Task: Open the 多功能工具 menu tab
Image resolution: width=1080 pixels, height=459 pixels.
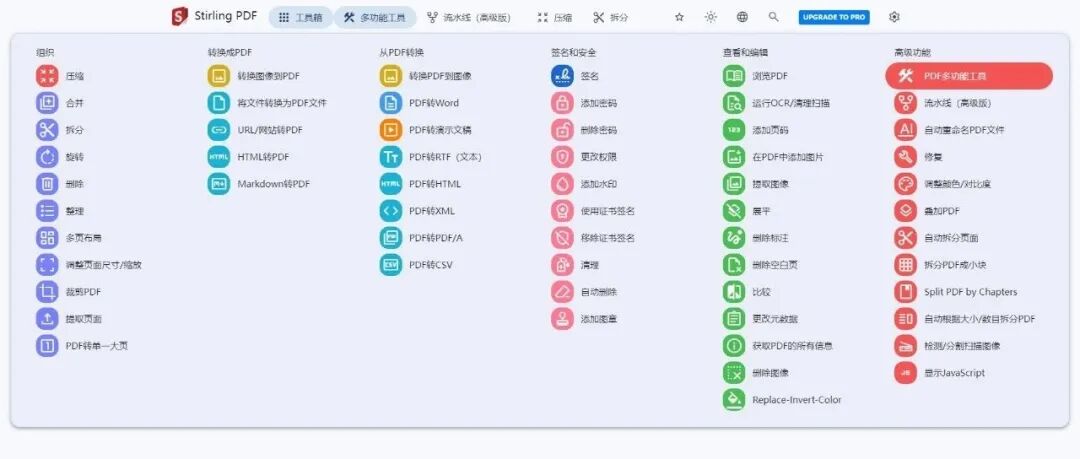Action: (375, 17)
